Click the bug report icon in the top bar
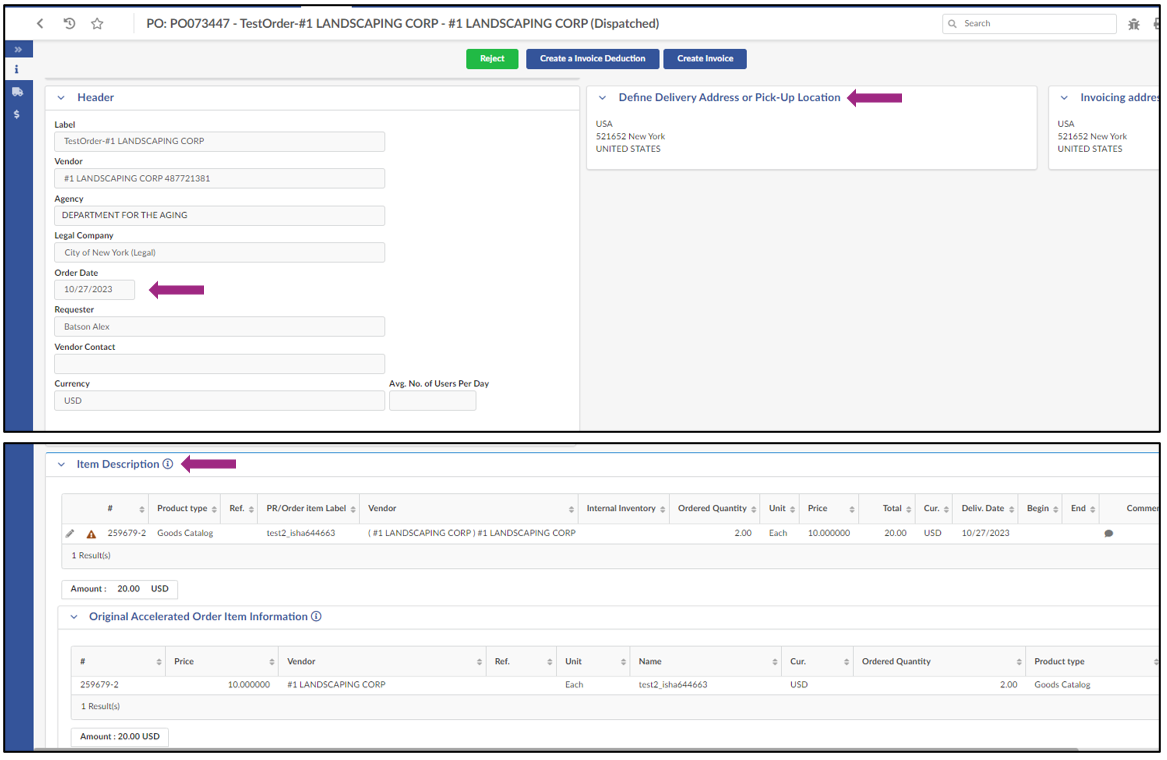Image resolution: width=1167 pixels, height=760 pixels. pyautogui.click(x=1134, y=23)
